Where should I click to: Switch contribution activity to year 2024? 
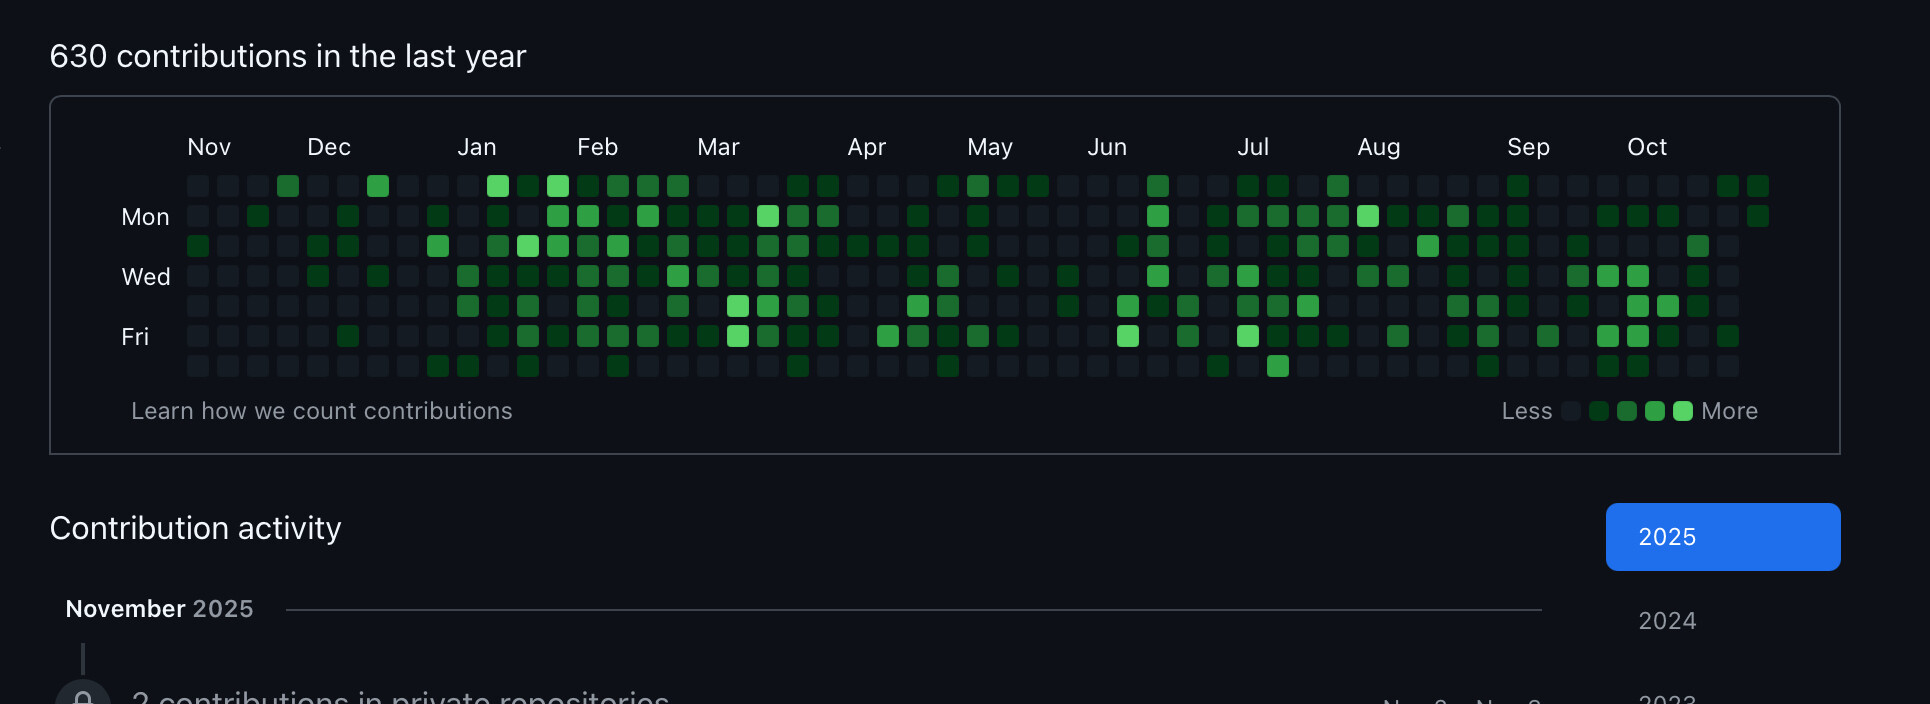click(1666, 621)
